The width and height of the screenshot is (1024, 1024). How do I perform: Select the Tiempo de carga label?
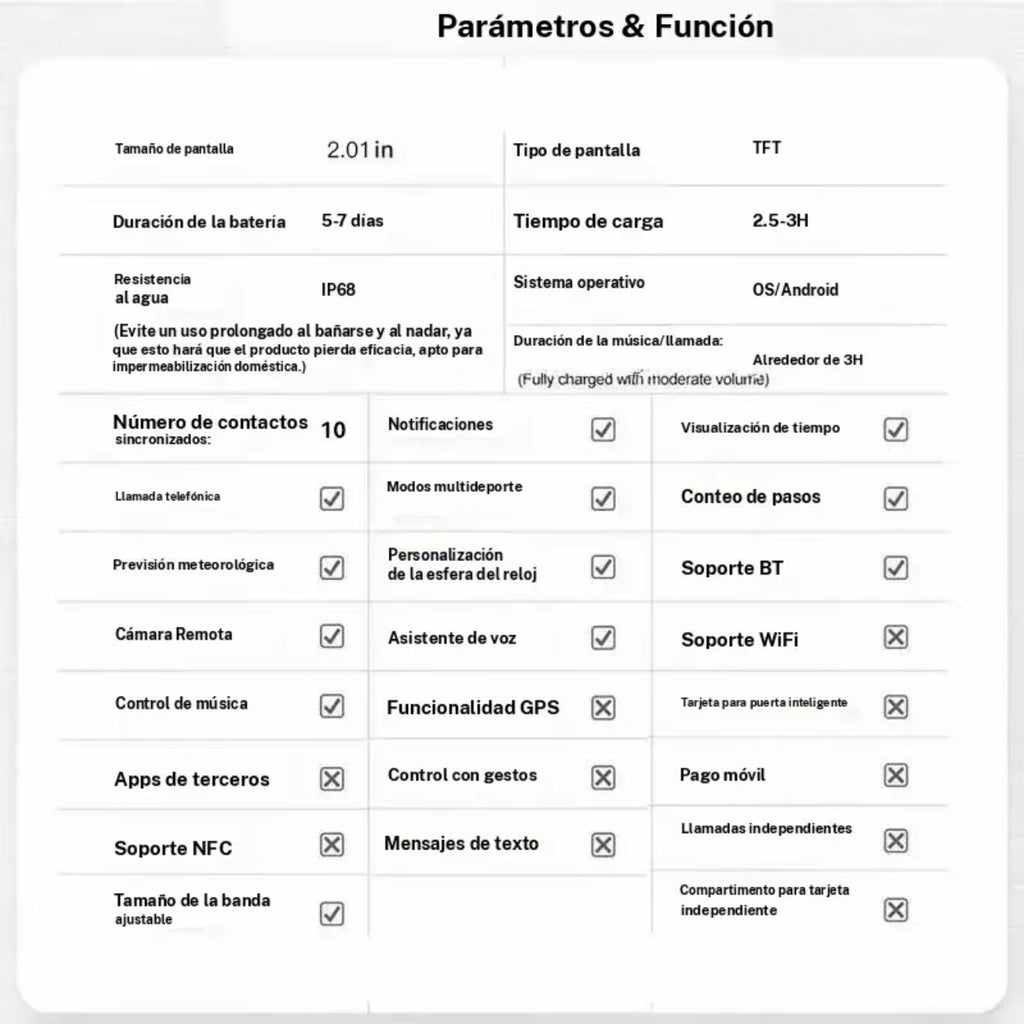(x=588, y=222)
